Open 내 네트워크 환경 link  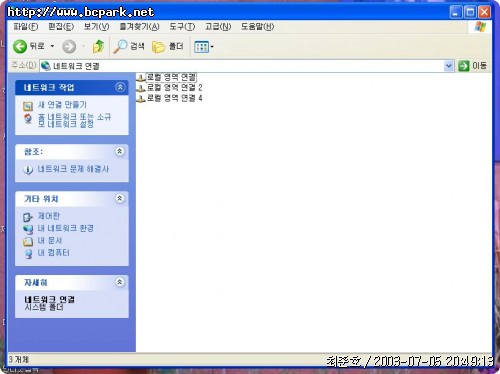(65, 228)
